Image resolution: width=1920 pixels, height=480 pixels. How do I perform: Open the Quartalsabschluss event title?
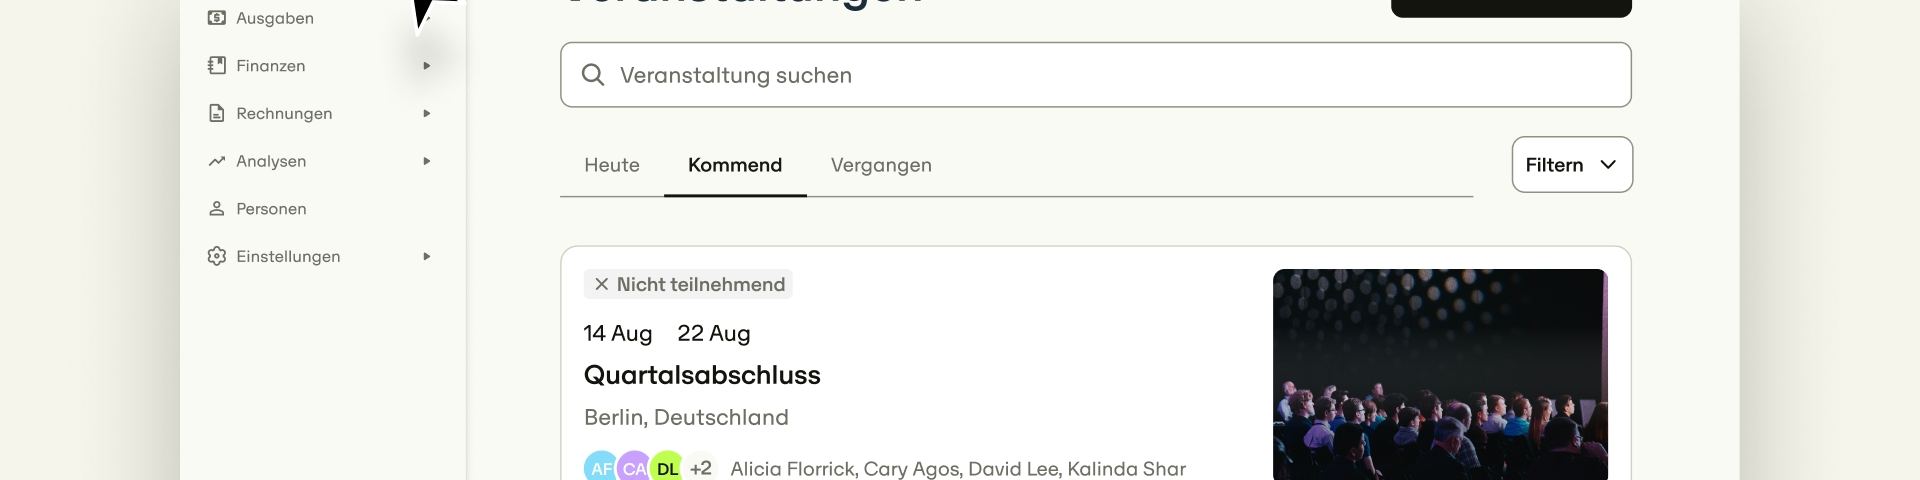pyautogui.click(x=702, y=375)
